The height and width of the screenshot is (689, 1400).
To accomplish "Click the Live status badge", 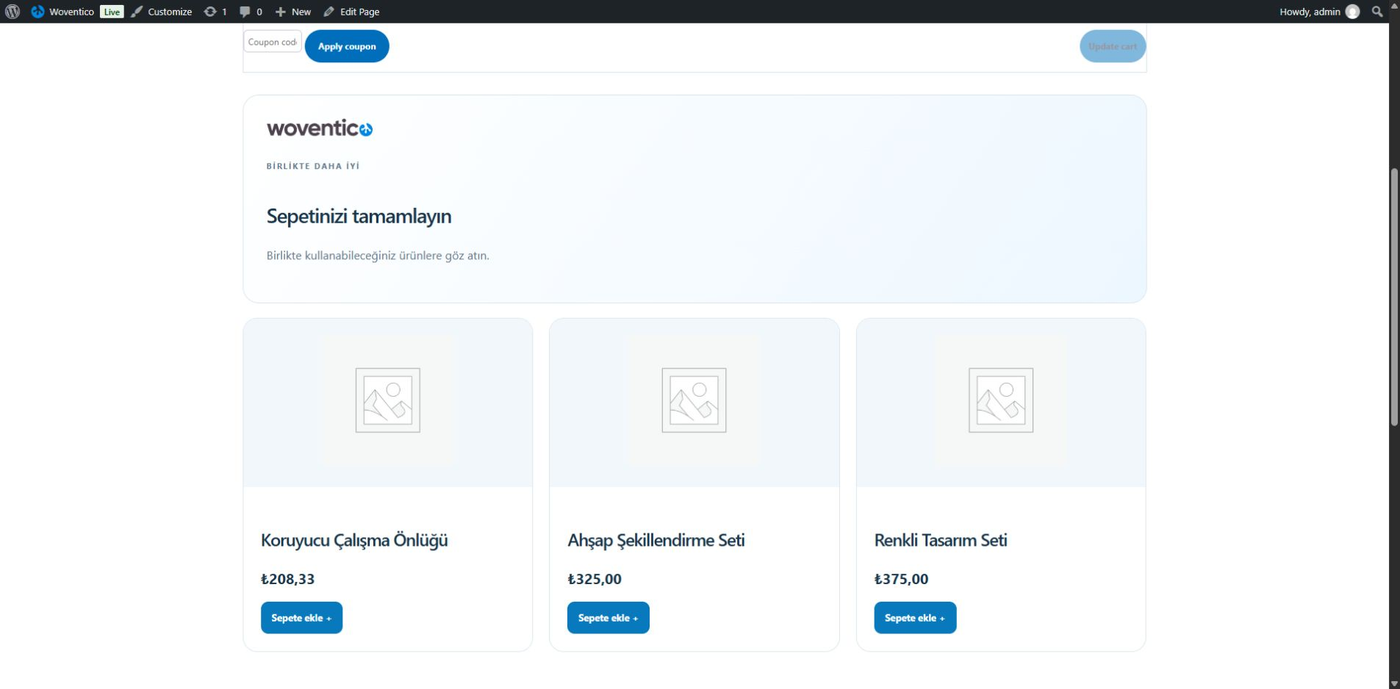I will pyautogui.click(x=111, y=12).
